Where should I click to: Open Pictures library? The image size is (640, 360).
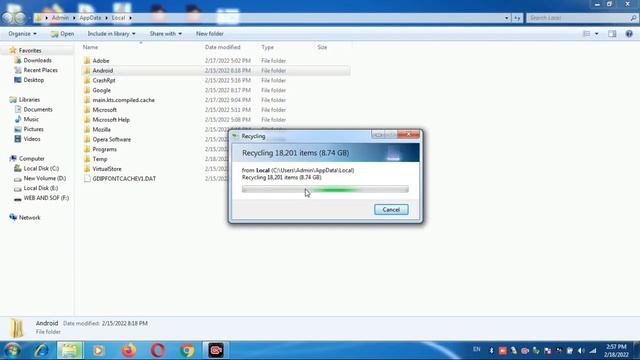(33, 129)
